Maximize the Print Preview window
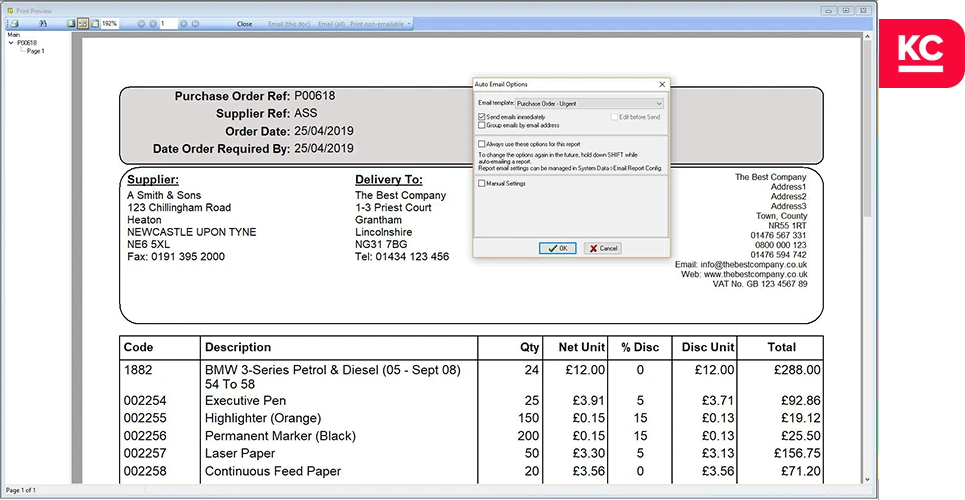The height and width of the screenshot is (500, 965). point(846,10)
